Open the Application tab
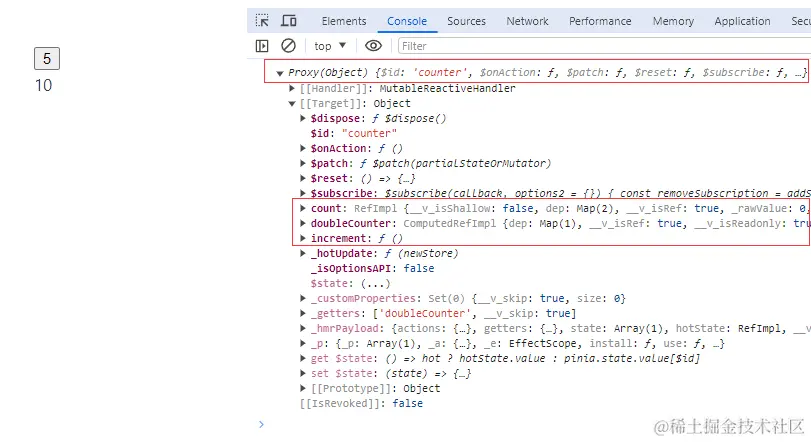 click(x=742, y=21)
